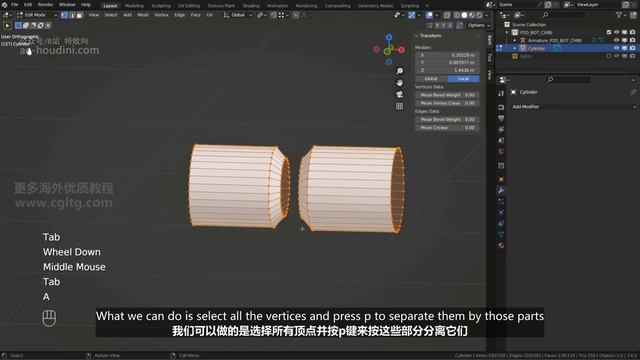The width and height of the screenshot is (640, 360).
Task: Hide P2D_BOT_CHIBI collection with eye icon
Action: pos(617,32)
